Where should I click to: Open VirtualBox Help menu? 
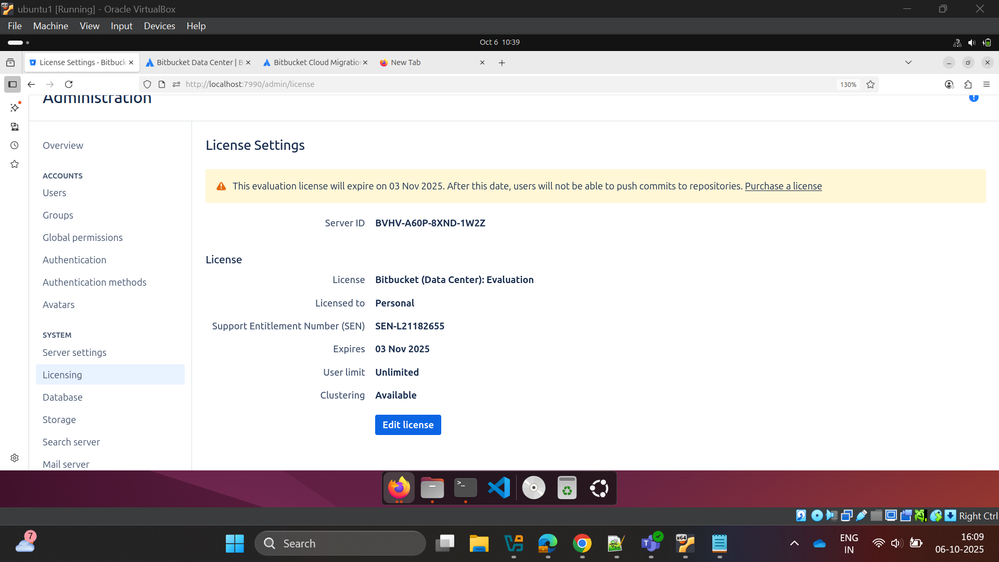click(196, 26)
